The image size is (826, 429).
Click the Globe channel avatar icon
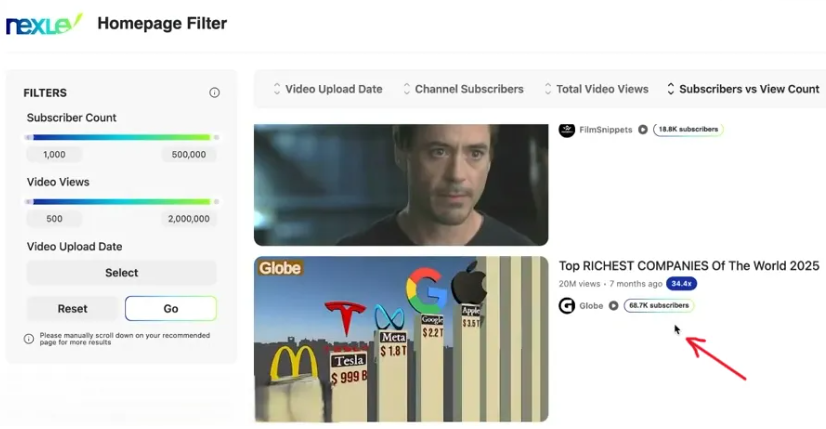(567, 306)
